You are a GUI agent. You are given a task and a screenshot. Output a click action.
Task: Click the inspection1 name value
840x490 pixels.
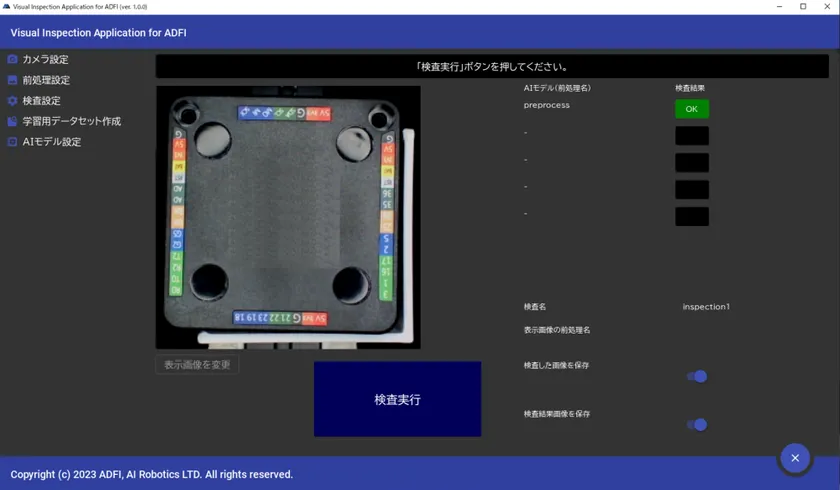pos(706,307)
